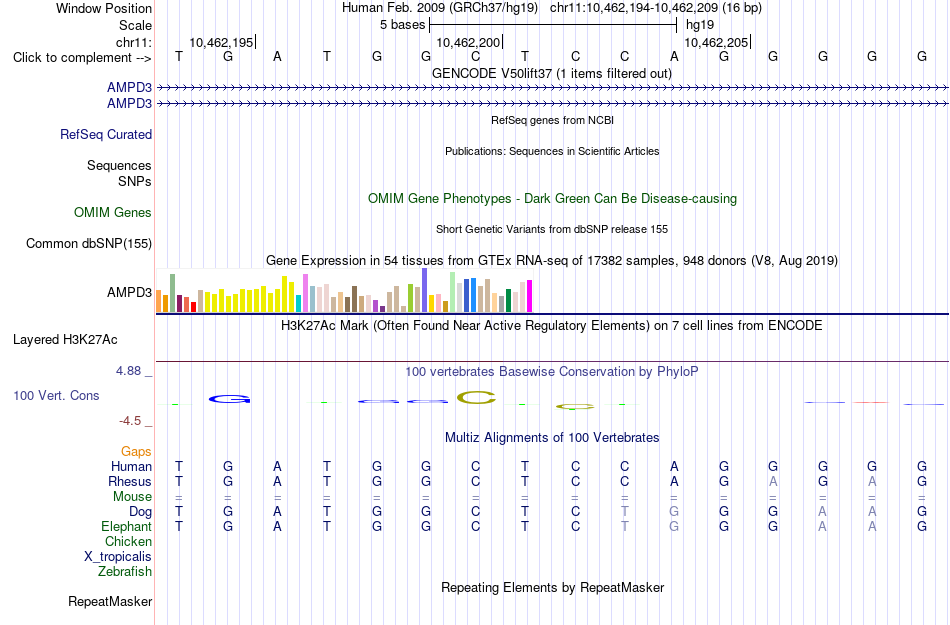Click the light-grey T in Elephant row
Viewport: 950px width, 625px height.
[x=625, y=527]
